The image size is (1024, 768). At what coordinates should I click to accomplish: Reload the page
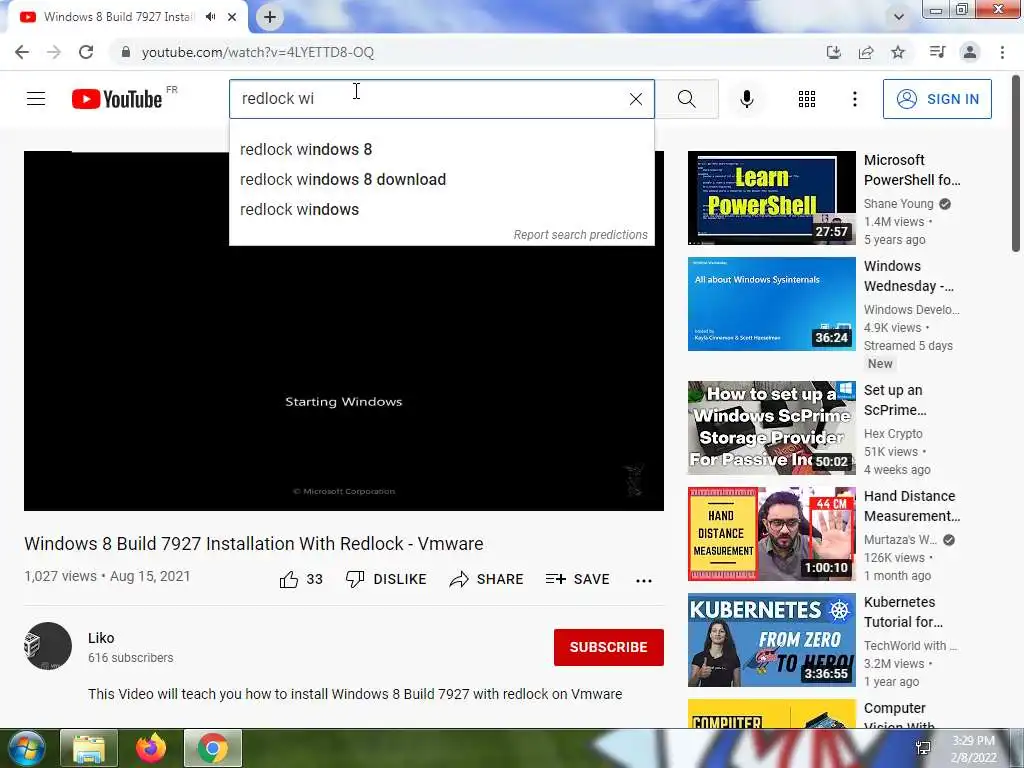click(x=86, y=52)
